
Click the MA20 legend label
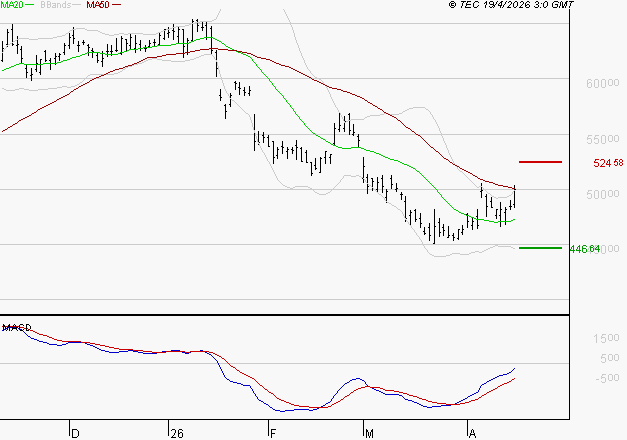click(x=12, y=5)
